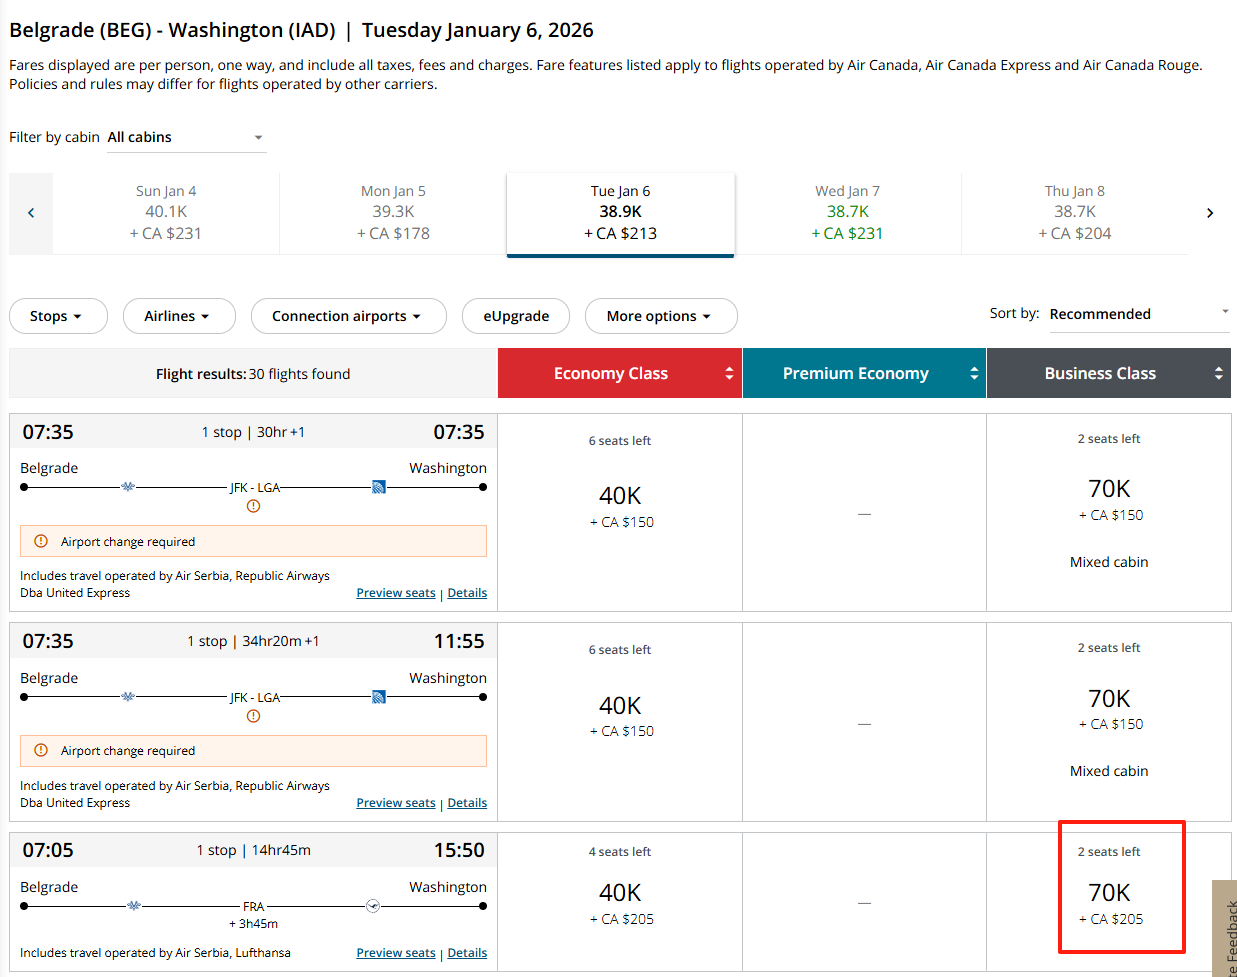The width and height of the screenshot is (1237, 977).
Task: Open the Airlines filter dropdown
Action: 178,316
